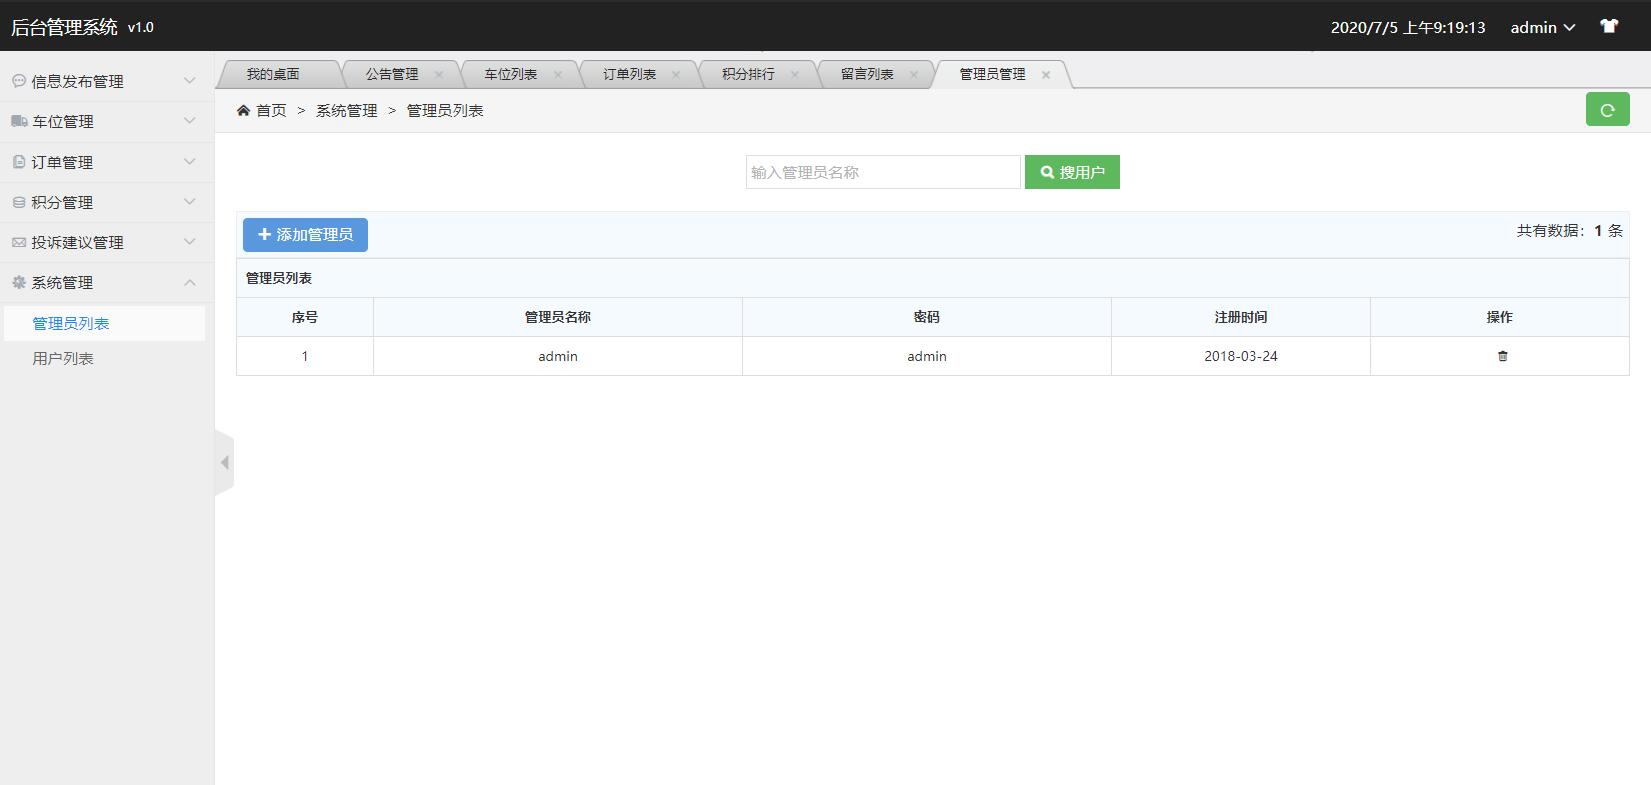1651x785 pixels.
Task: Close the 车位列表 tab
Action: [558, 74]
